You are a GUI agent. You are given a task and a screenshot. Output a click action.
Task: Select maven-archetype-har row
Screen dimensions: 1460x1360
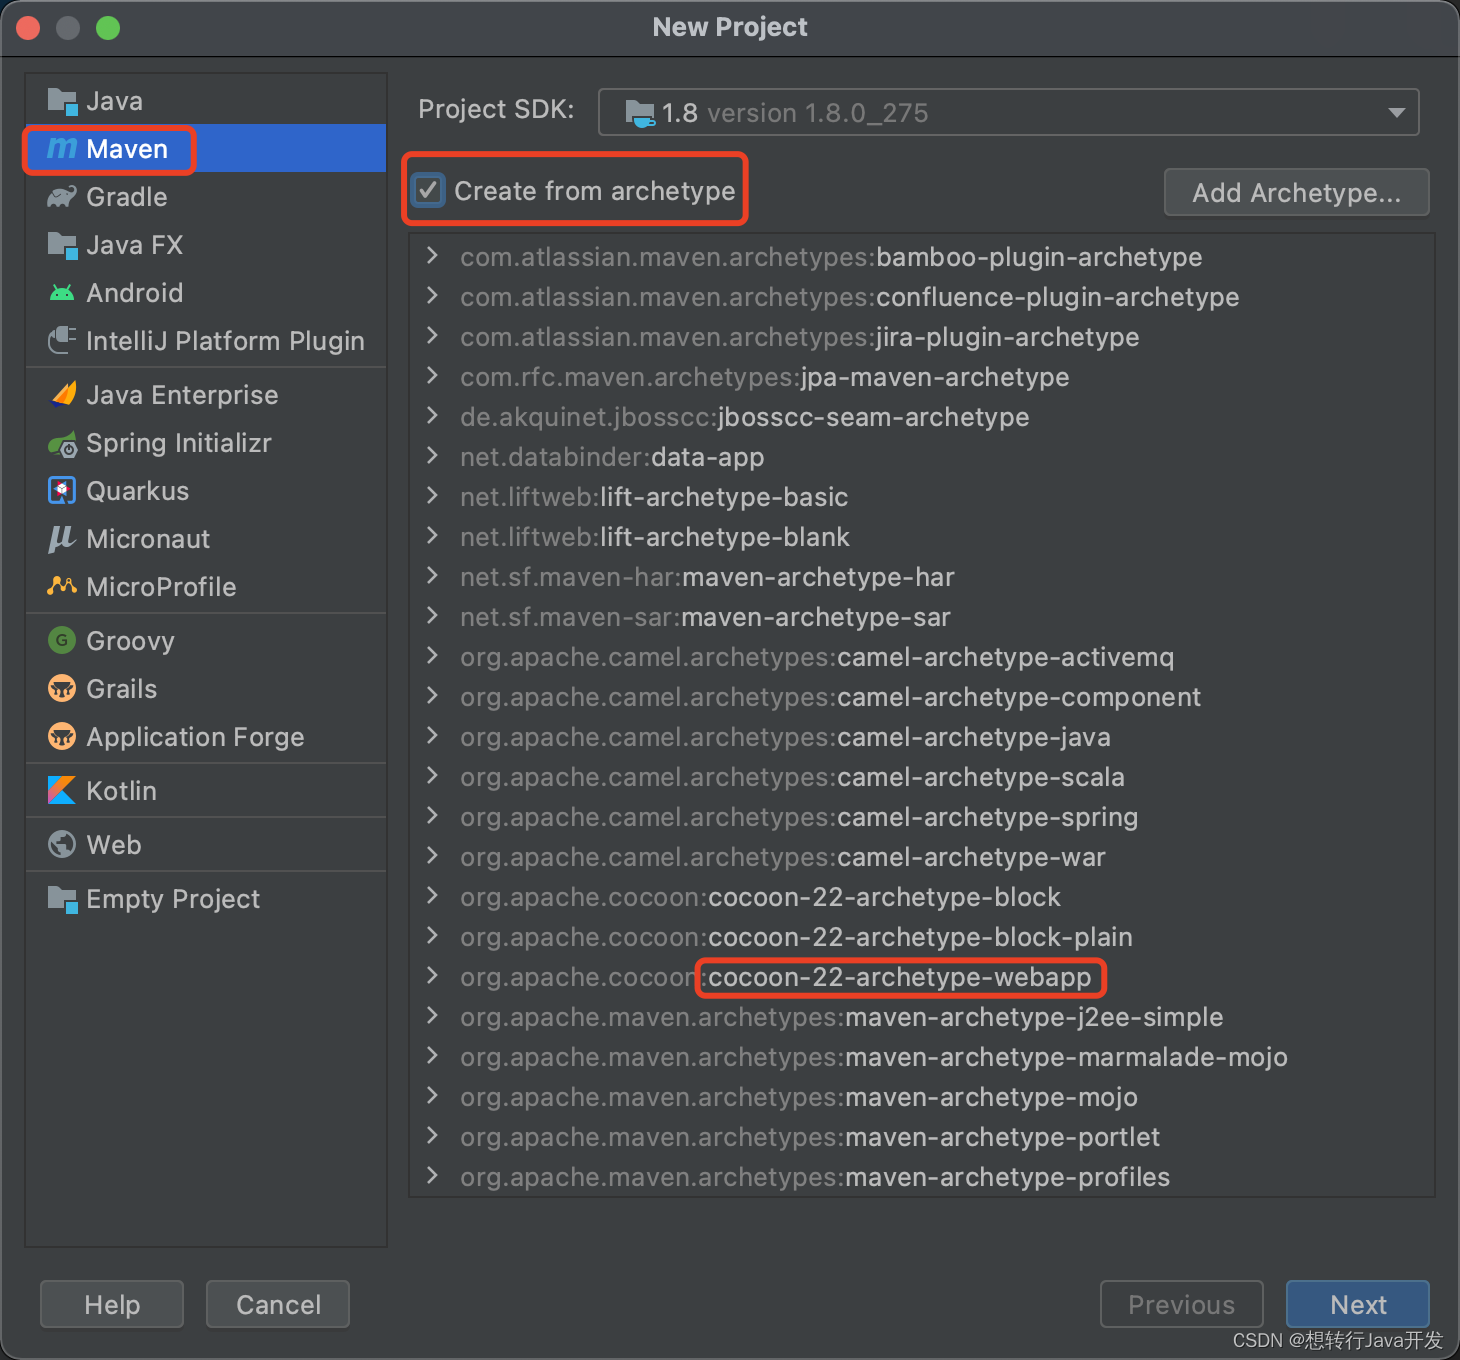pyautogui.click(x=922, y=577)
